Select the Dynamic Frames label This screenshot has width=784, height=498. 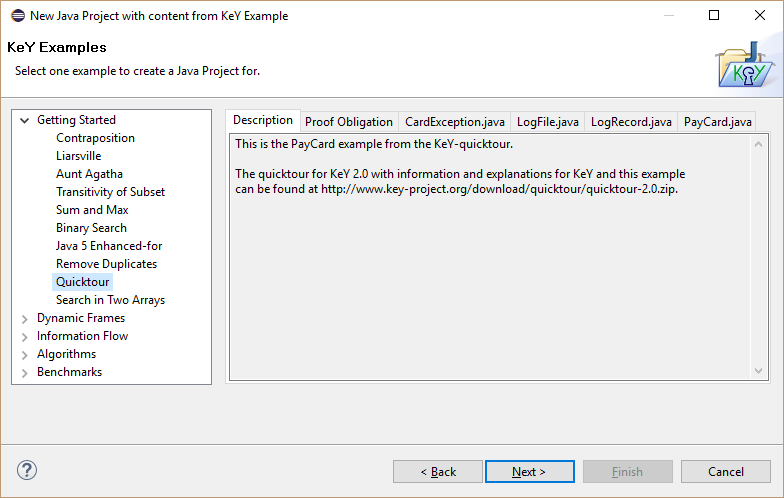click(x=80, y=318)
